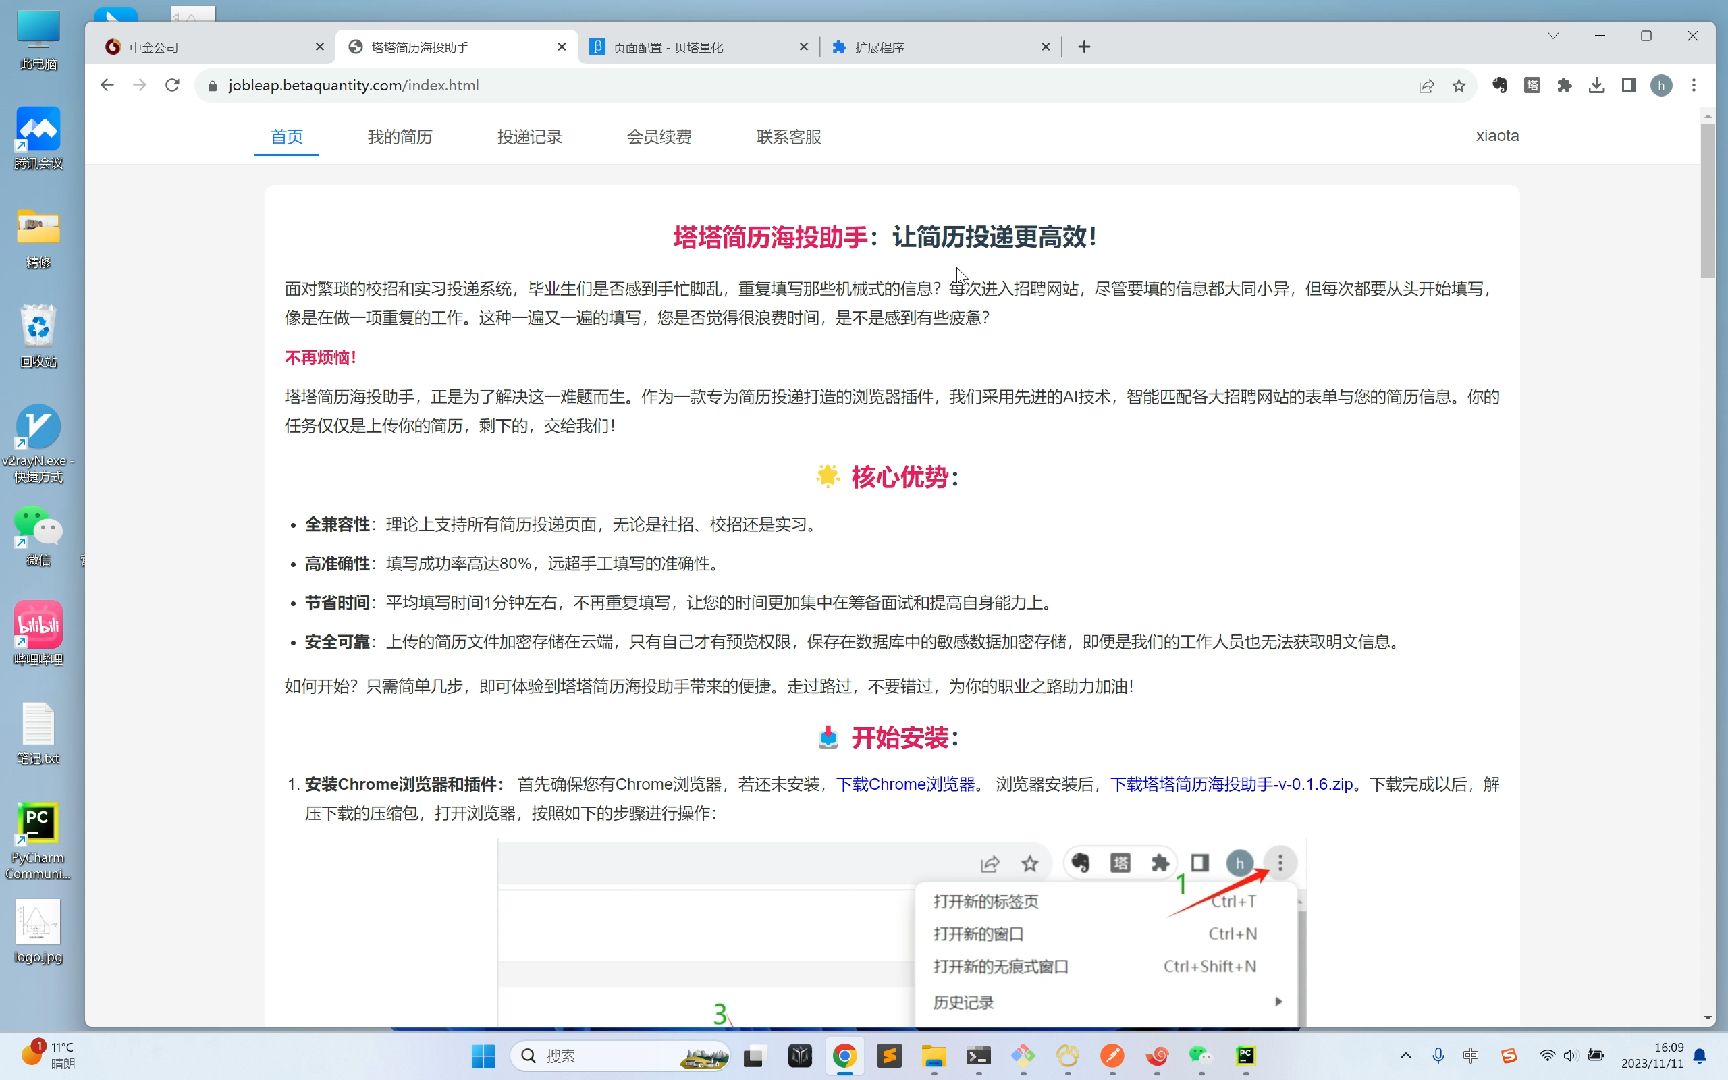The width and height of the screenshot is (1728, 1080).
Task: Open the logo.jpg desktop file
Action: 38,931
